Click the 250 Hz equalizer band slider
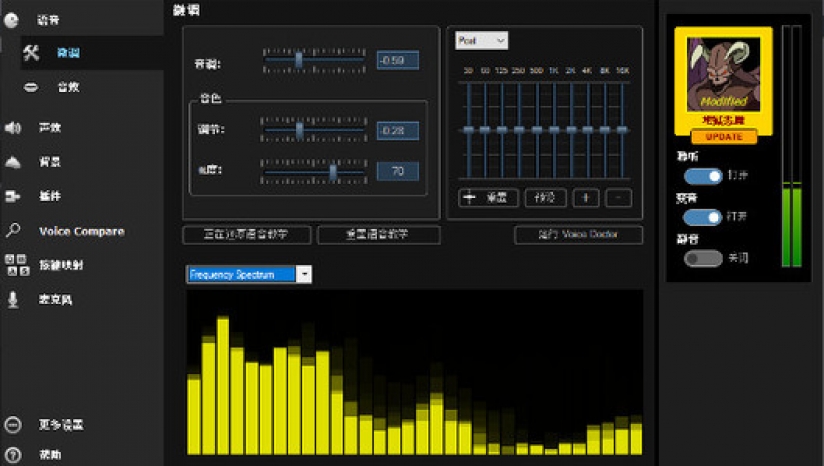The width and height of the screenshot is (824, 466). coord(519,130)
